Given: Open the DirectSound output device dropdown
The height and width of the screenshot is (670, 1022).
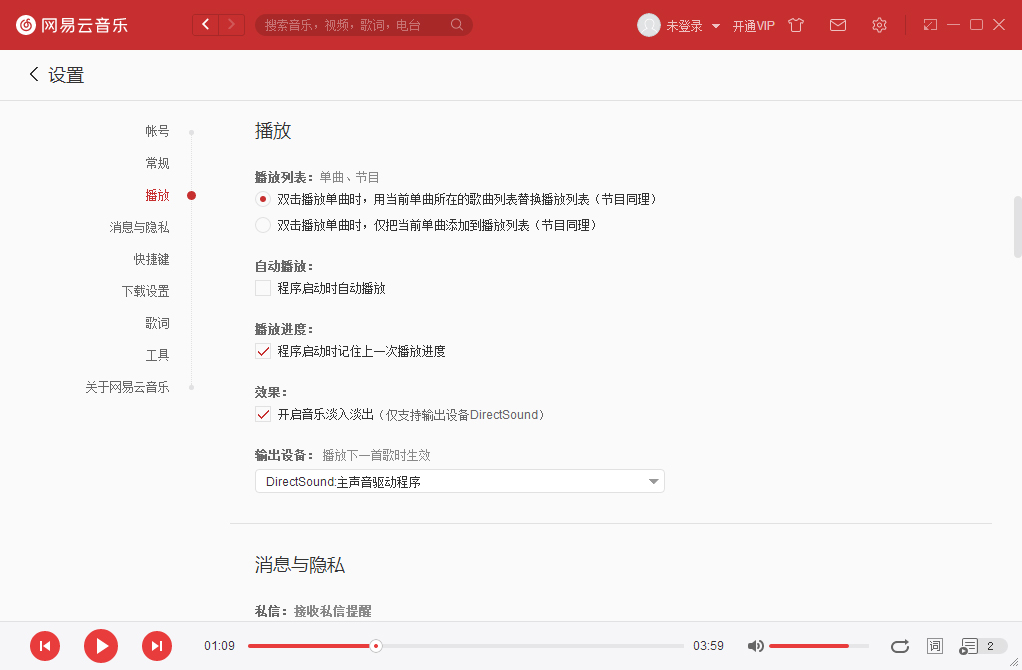Looking at the screenshot, I should click(459, 481).
